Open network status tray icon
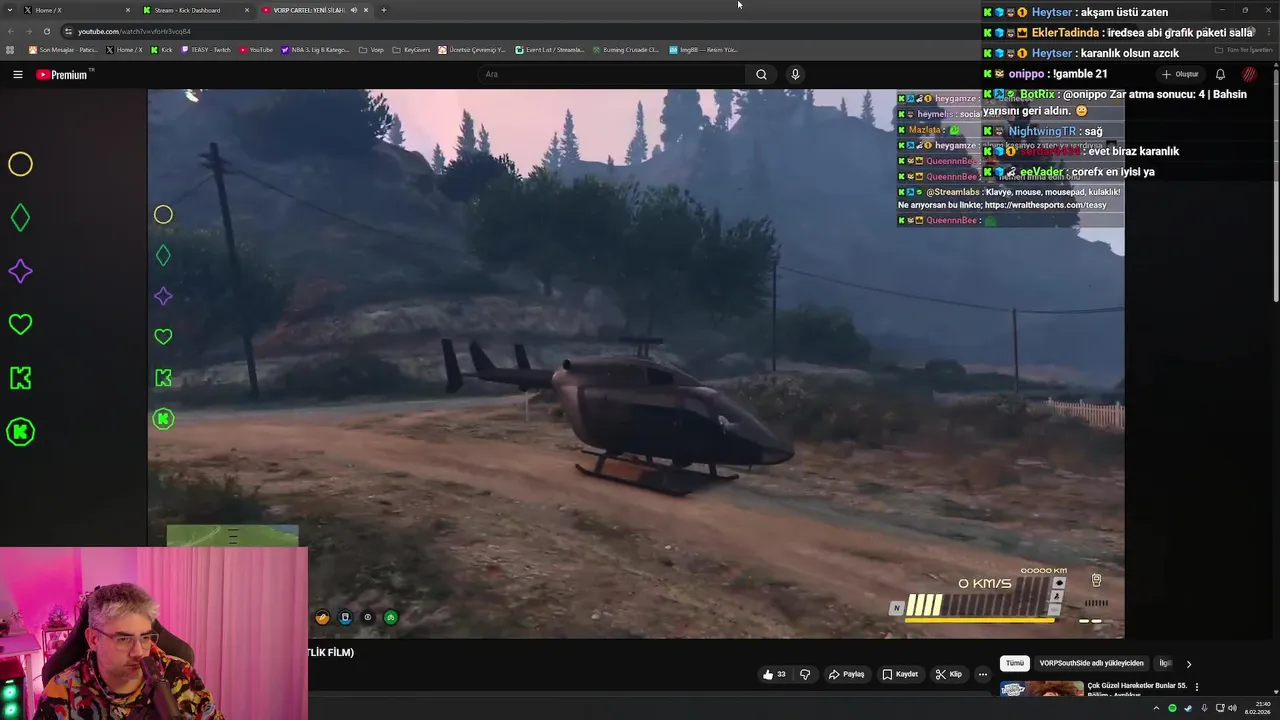Screen dimensions: 1280x720 point(1219,708)
